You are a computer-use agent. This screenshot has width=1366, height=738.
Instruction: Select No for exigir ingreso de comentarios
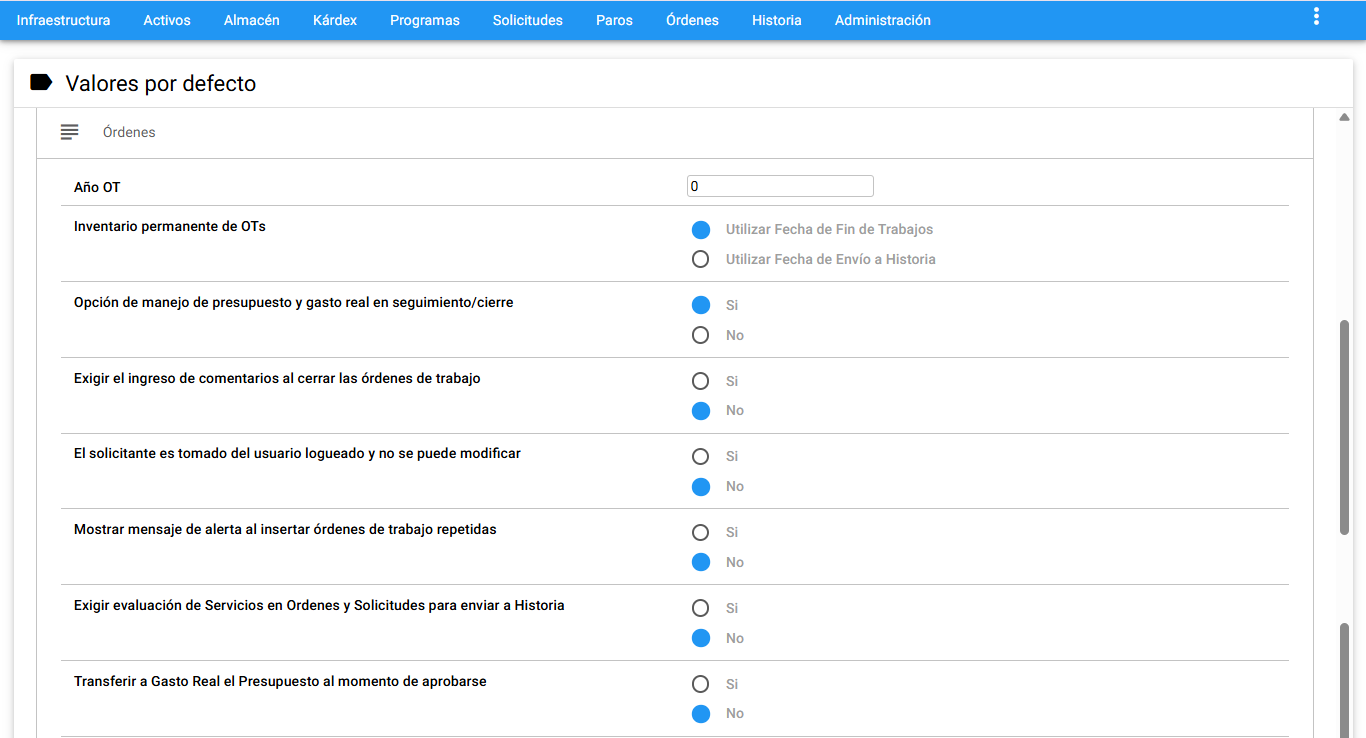coord(701,411)
